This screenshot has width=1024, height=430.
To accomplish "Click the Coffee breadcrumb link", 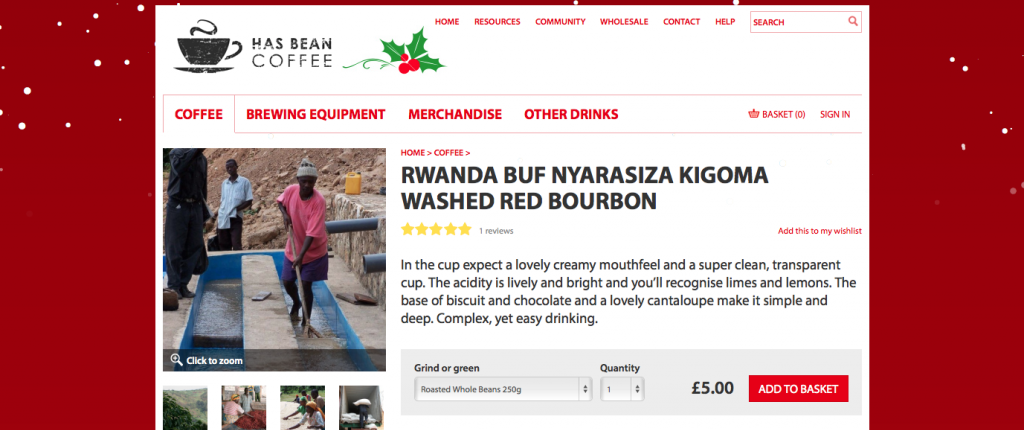I will point(449,153).
